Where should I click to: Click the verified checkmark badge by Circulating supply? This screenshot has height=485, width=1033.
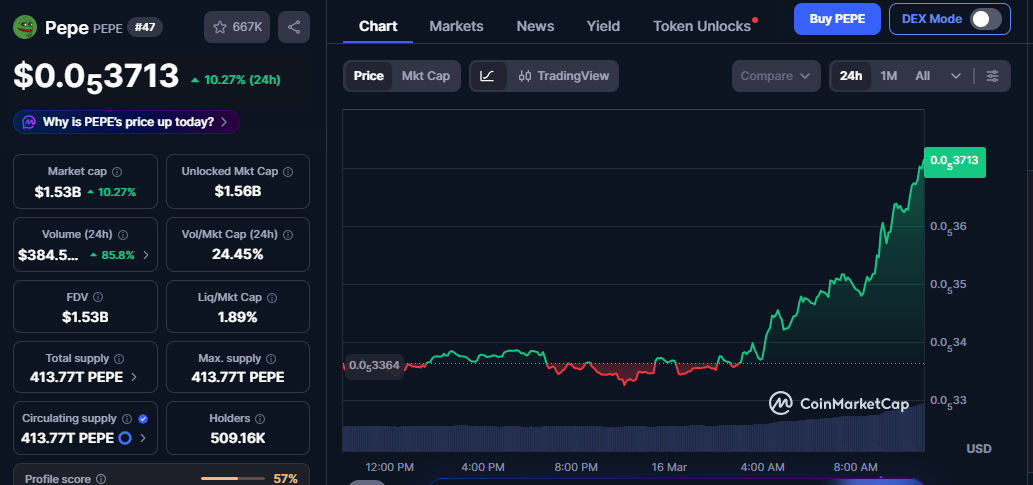[143, 418]
